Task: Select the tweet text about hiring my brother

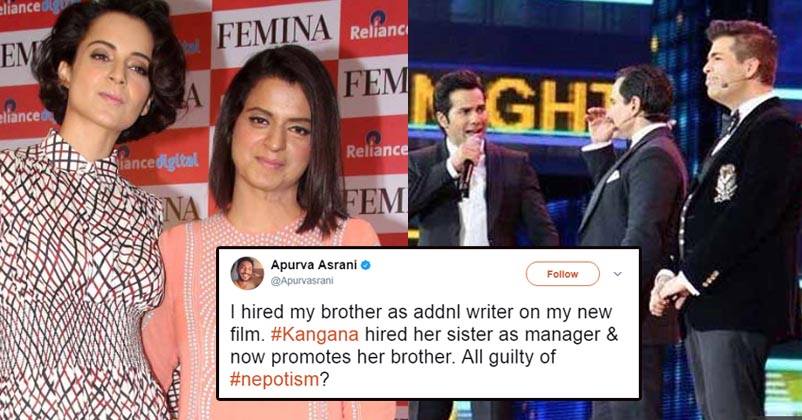Action: tap(425, 345)
